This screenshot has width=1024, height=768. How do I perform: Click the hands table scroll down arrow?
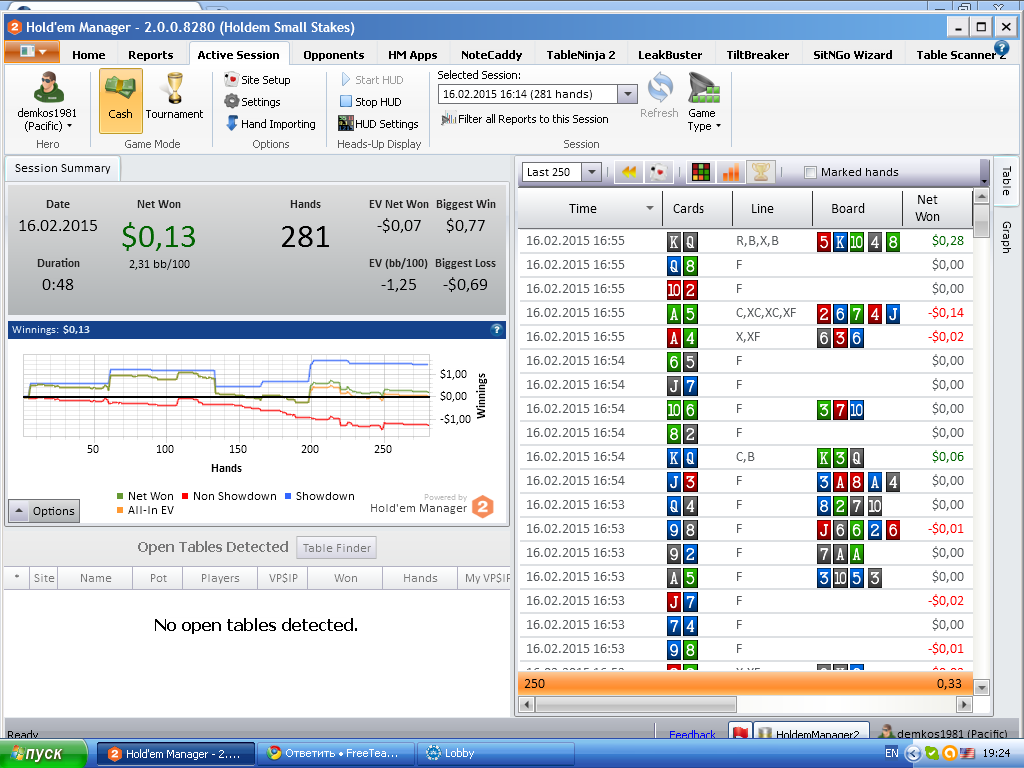(981, 687)
